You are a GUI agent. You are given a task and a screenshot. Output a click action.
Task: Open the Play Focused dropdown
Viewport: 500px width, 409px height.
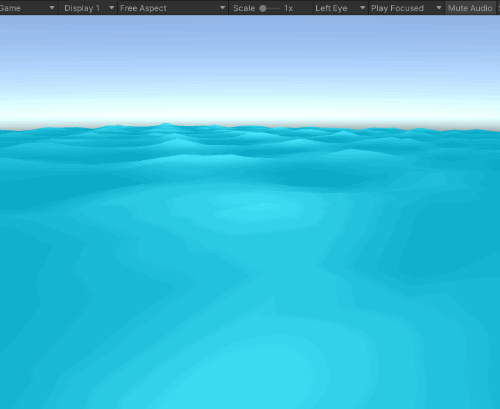(x=407, y=8)
